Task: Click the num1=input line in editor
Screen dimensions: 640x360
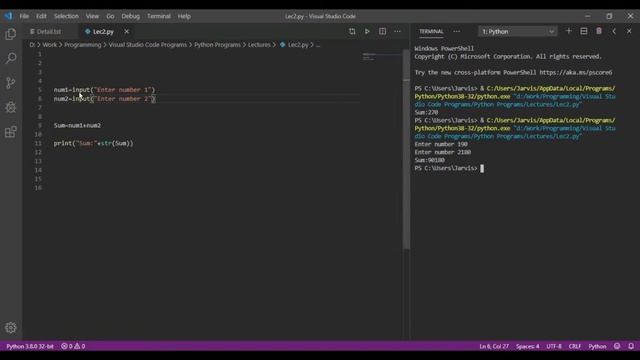Action: [104, 90]
